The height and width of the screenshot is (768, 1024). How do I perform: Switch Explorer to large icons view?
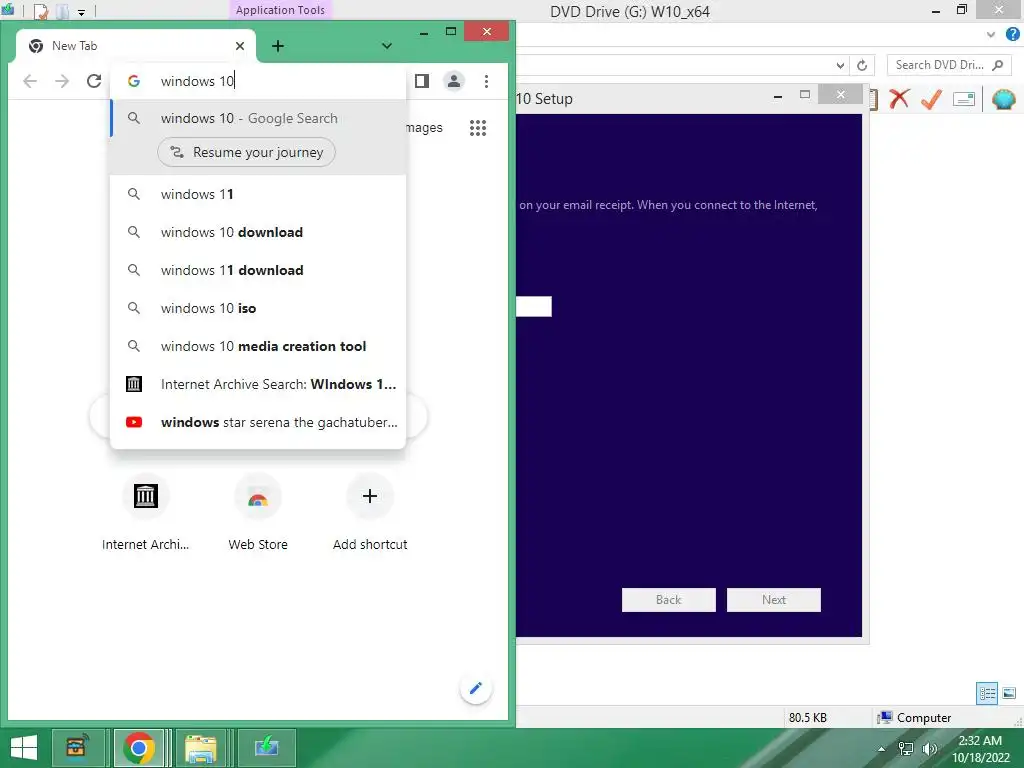point(1009,693)
